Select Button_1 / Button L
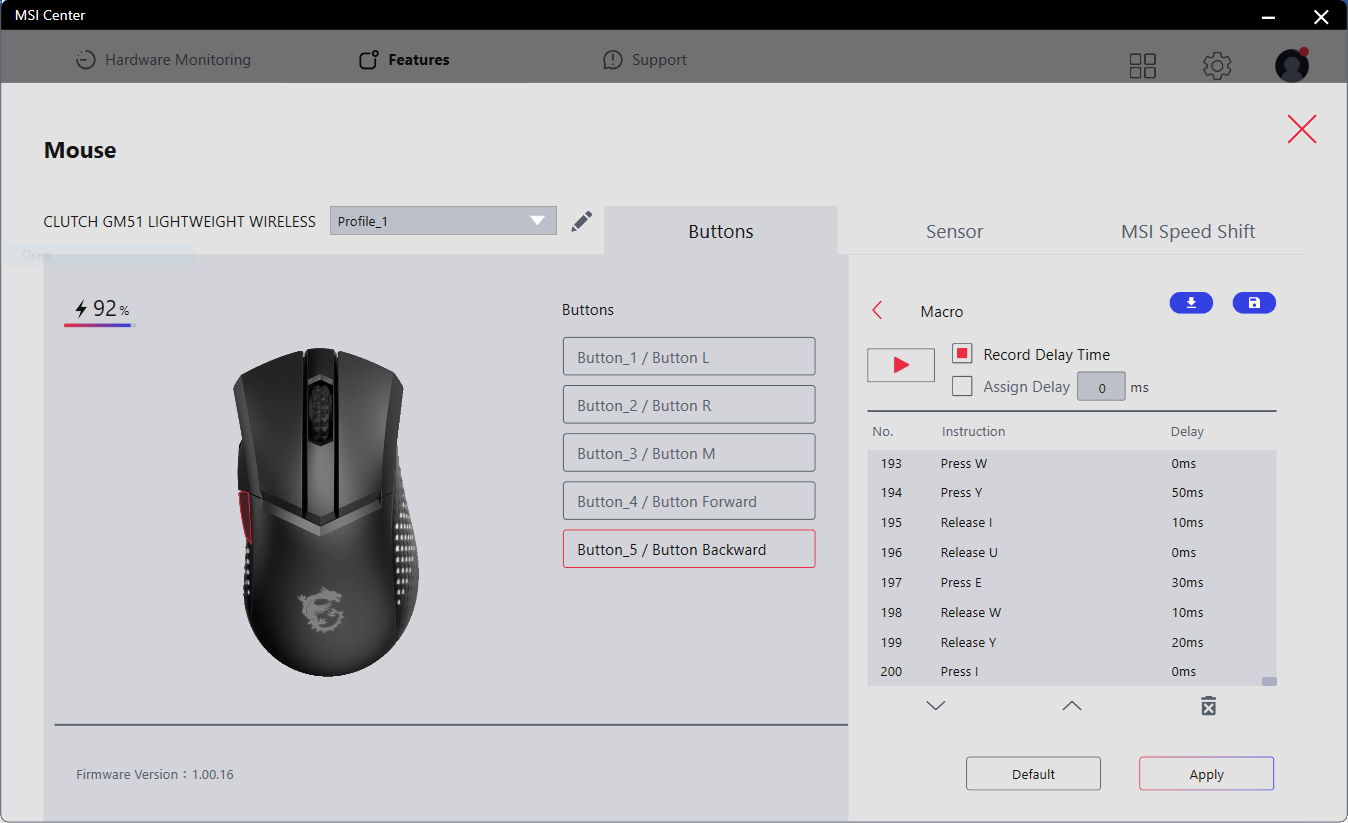 (x=689, y=357)
